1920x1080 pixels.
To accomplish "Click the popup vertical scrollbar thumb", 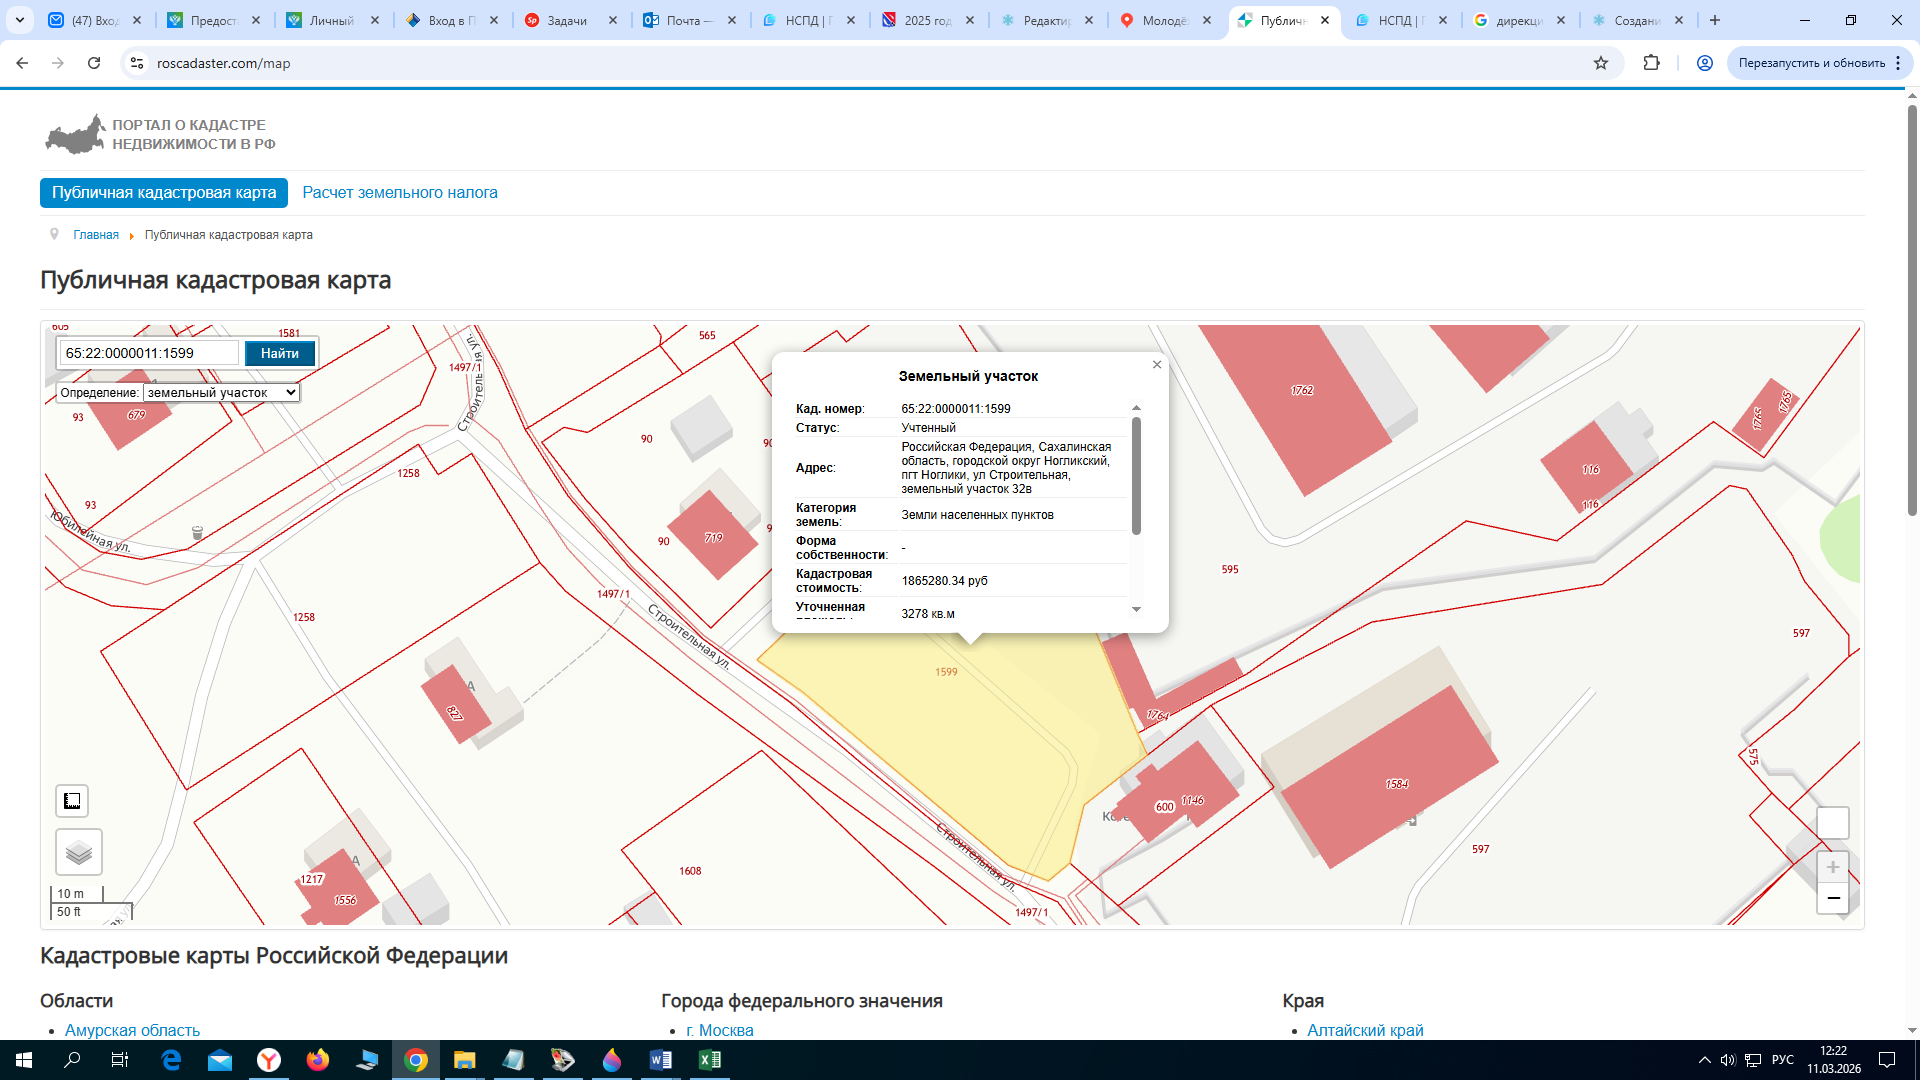I will click(1136, 476).
